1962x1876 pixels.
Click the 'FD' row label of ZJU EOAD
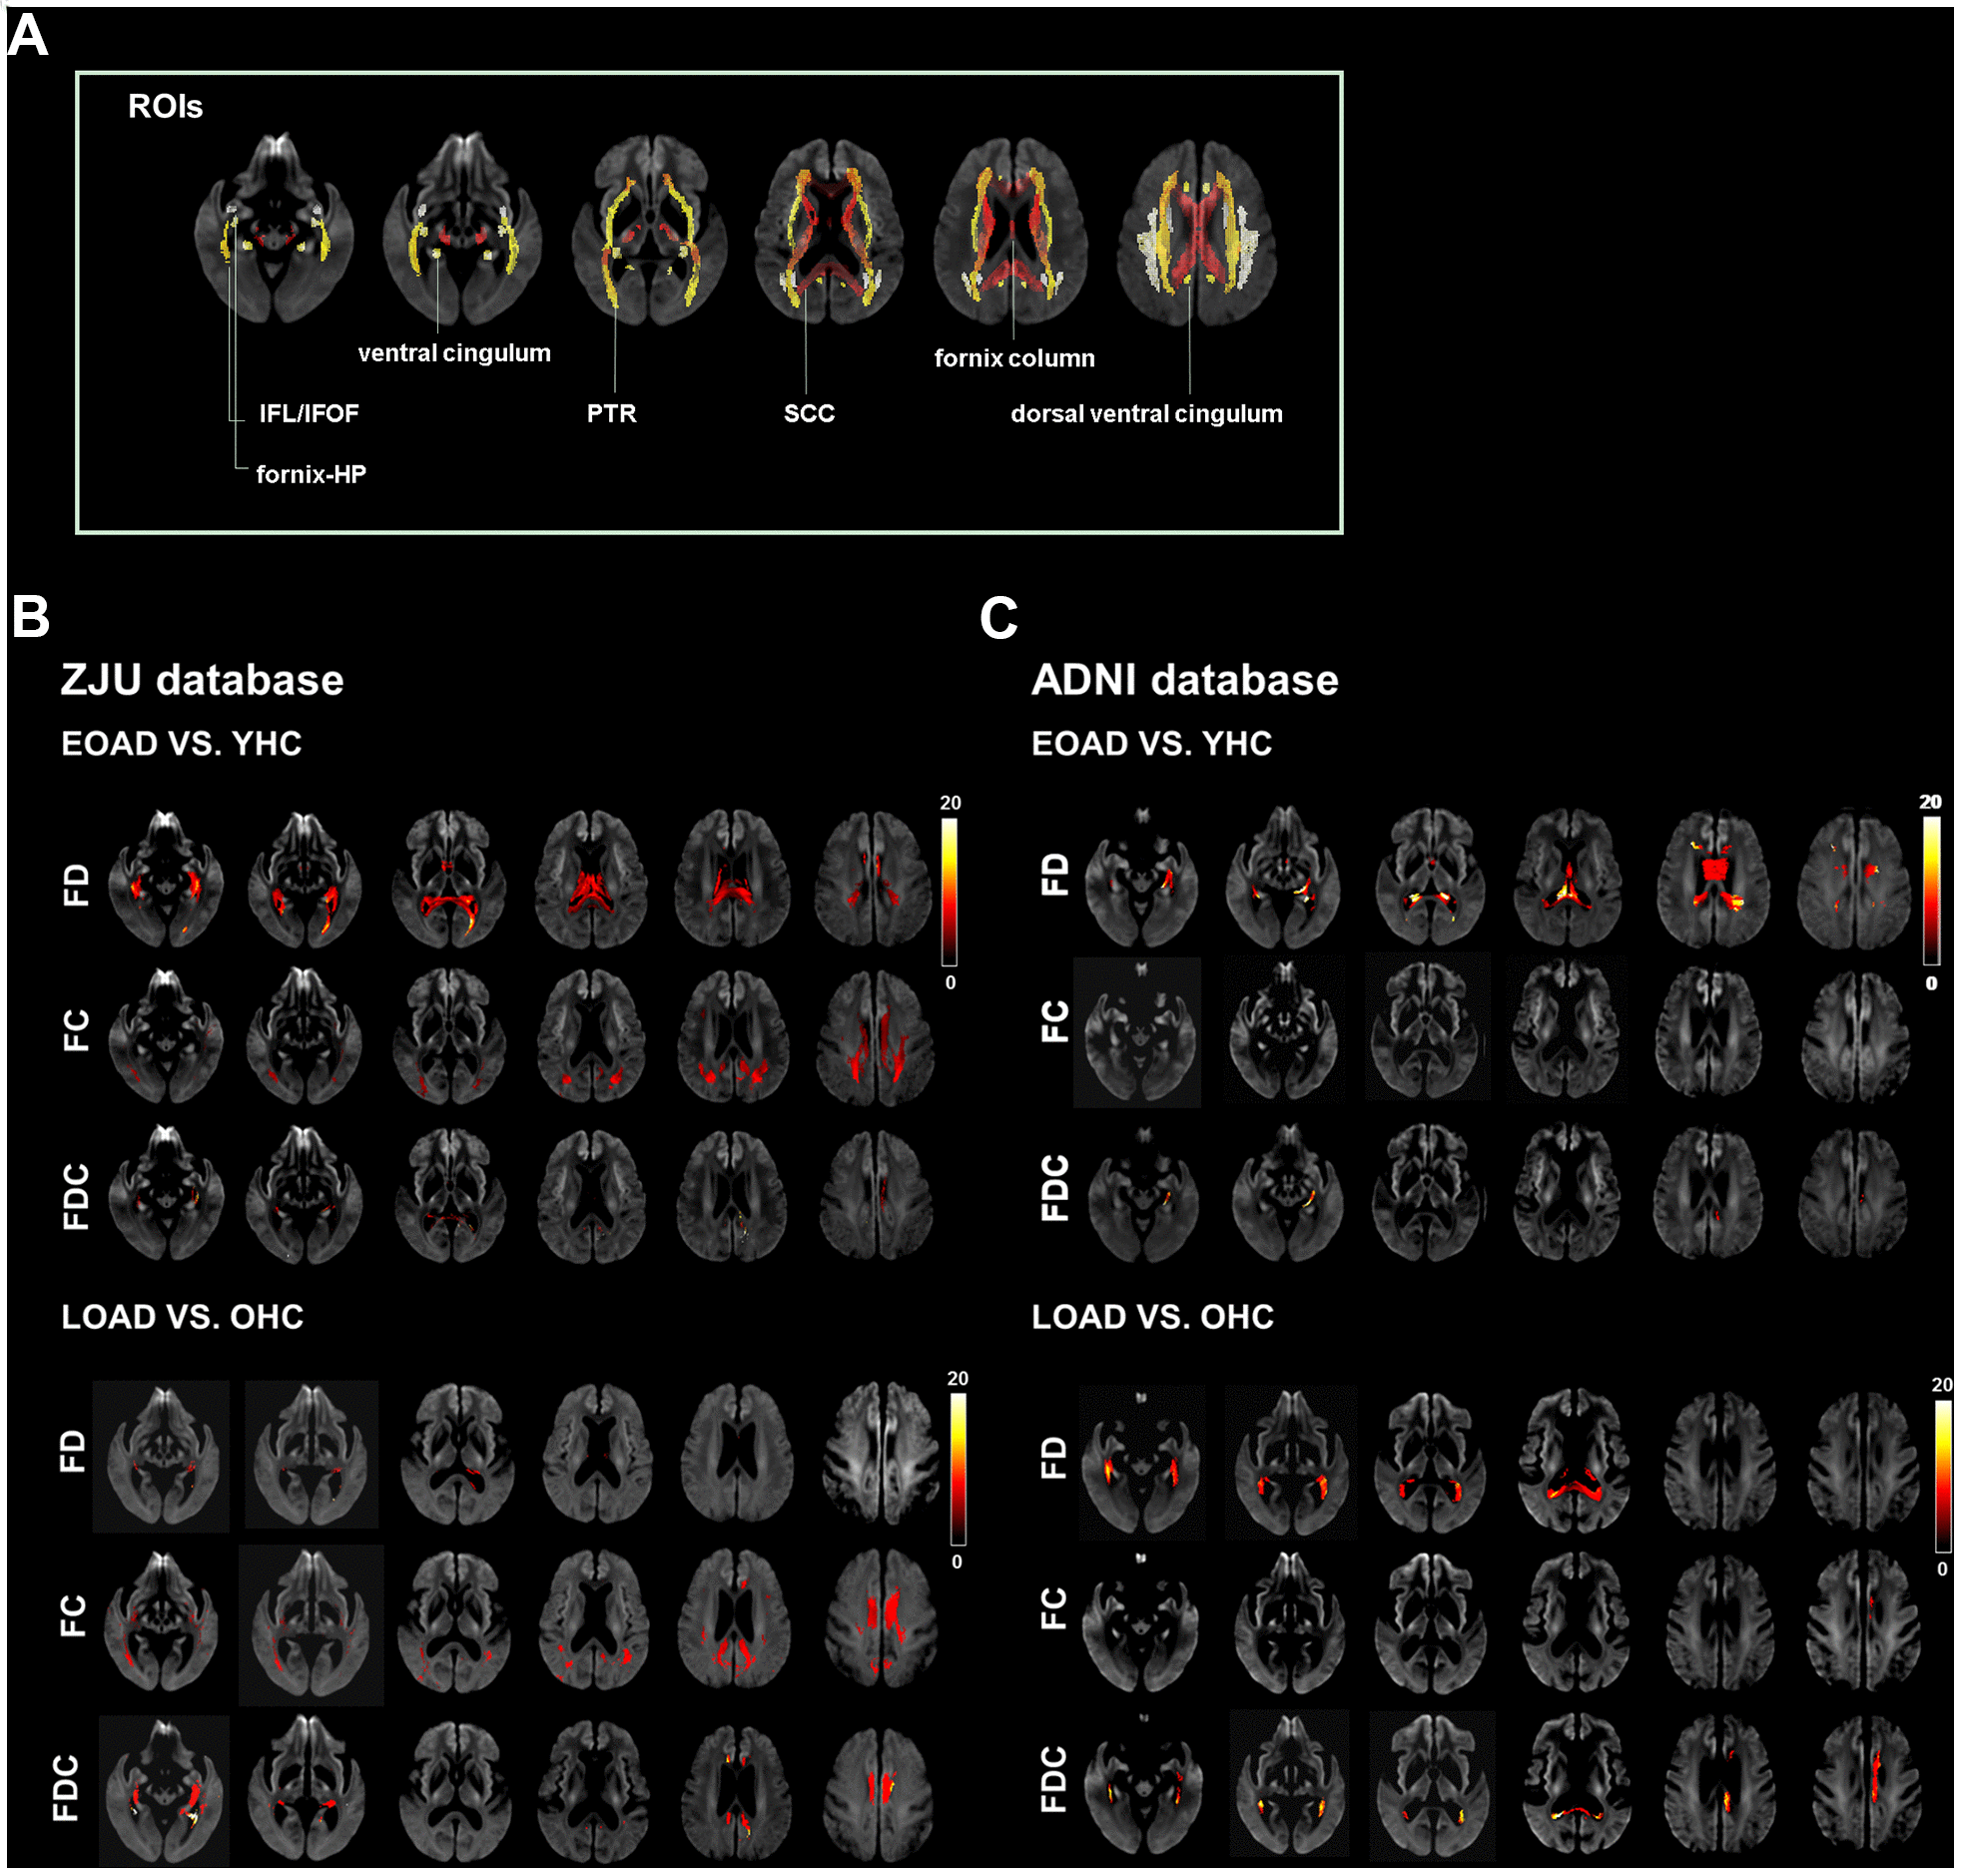pyautogui.click(x=76, y=885)
